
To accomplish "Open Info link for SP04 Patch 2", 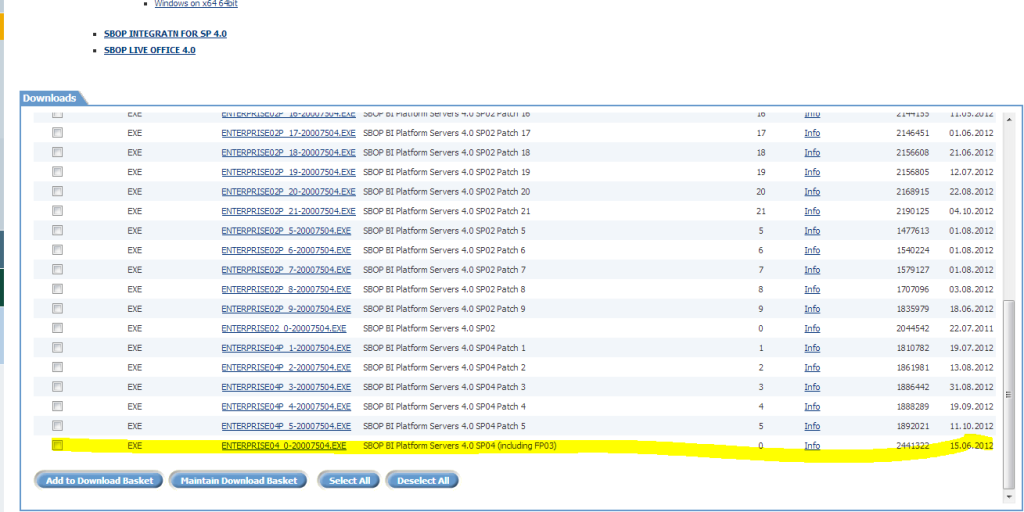I will click(812, 368).
